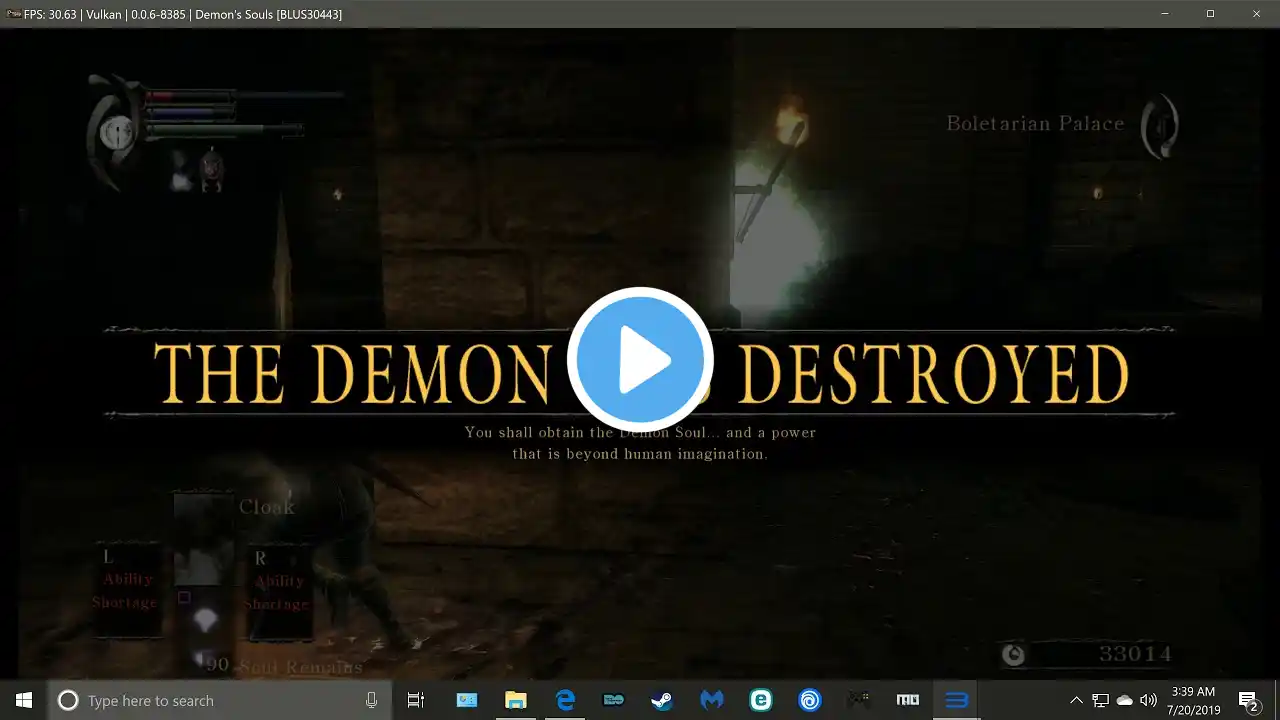Open Malwarebytes from the taskbar

(x=711, y=700)
